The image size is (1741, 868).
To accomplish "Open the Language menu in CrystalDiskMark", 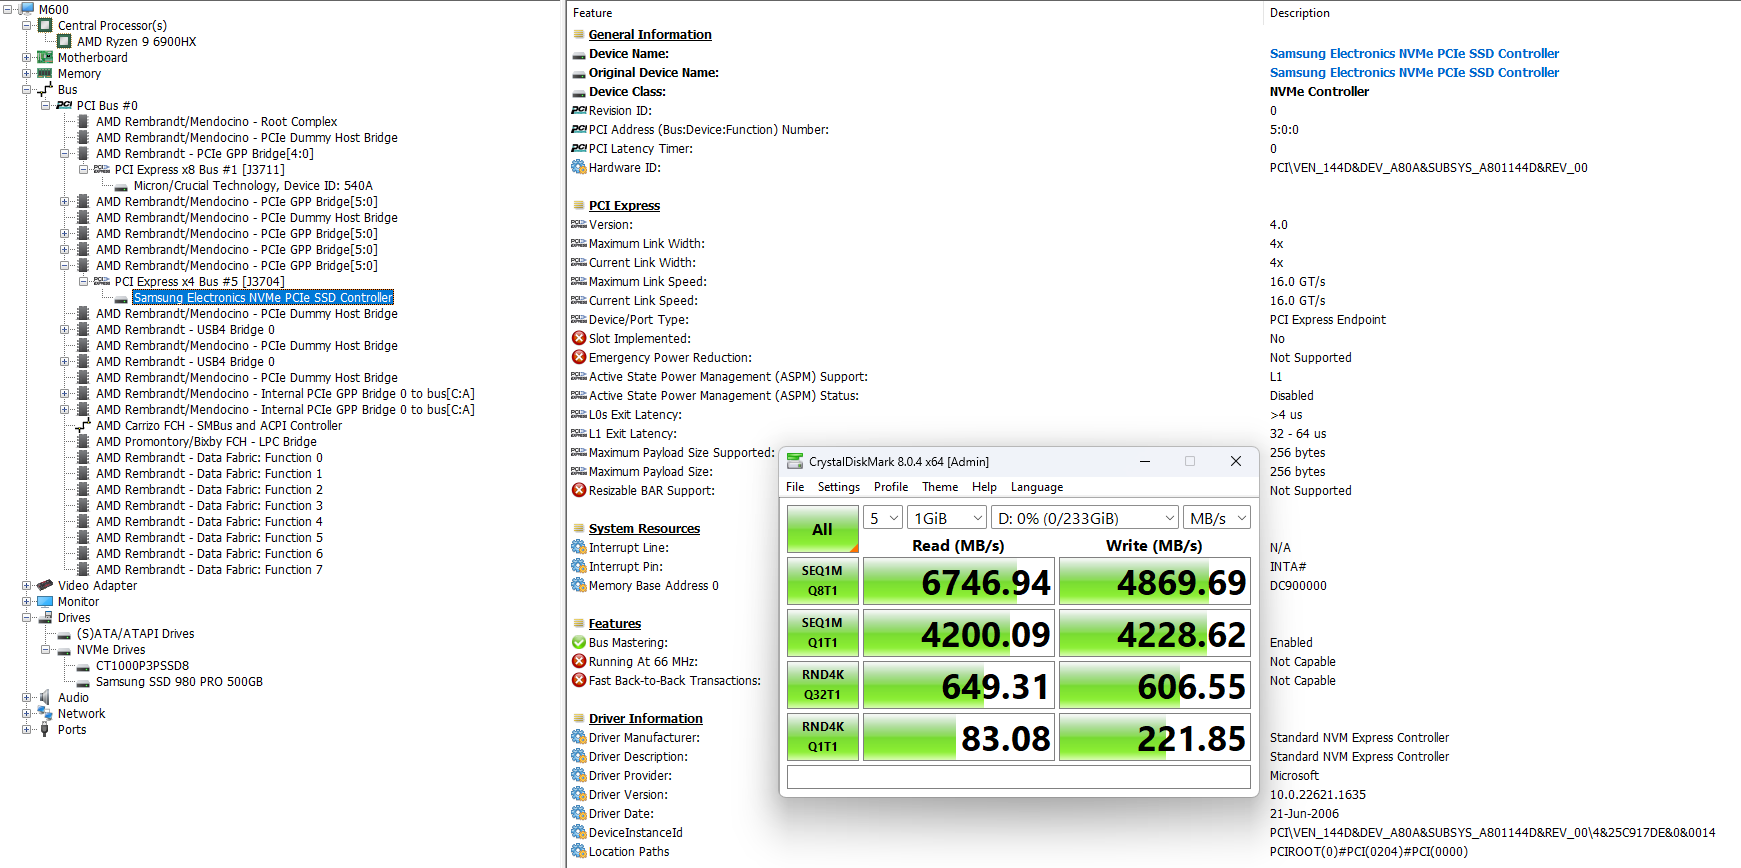I will tap(1037, 487).
